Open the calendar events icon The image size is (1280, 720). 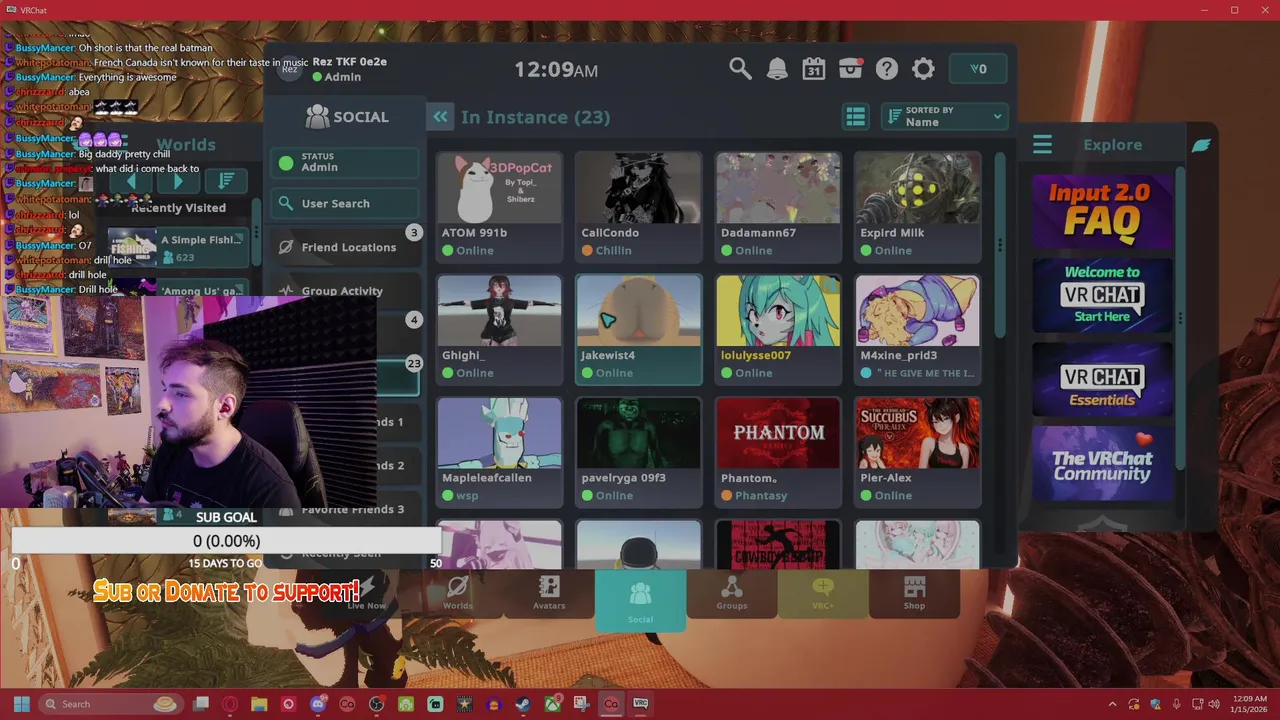[814, 69]
